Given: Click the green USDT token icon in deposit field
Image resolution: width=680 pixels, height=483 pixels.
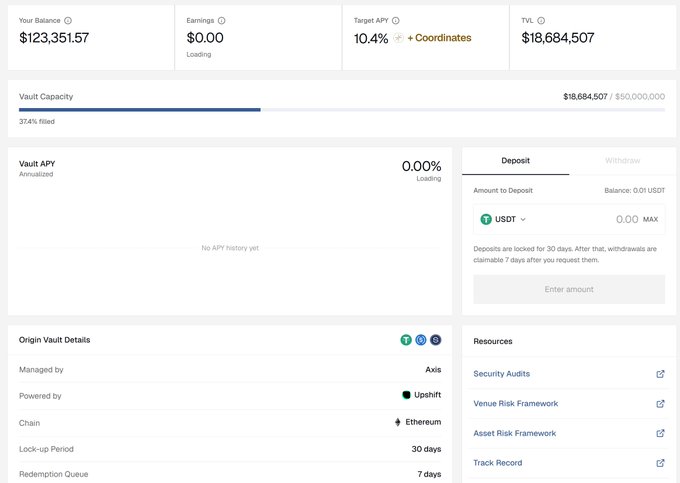Looking at the screenshot, I should [x=486, y=219].
